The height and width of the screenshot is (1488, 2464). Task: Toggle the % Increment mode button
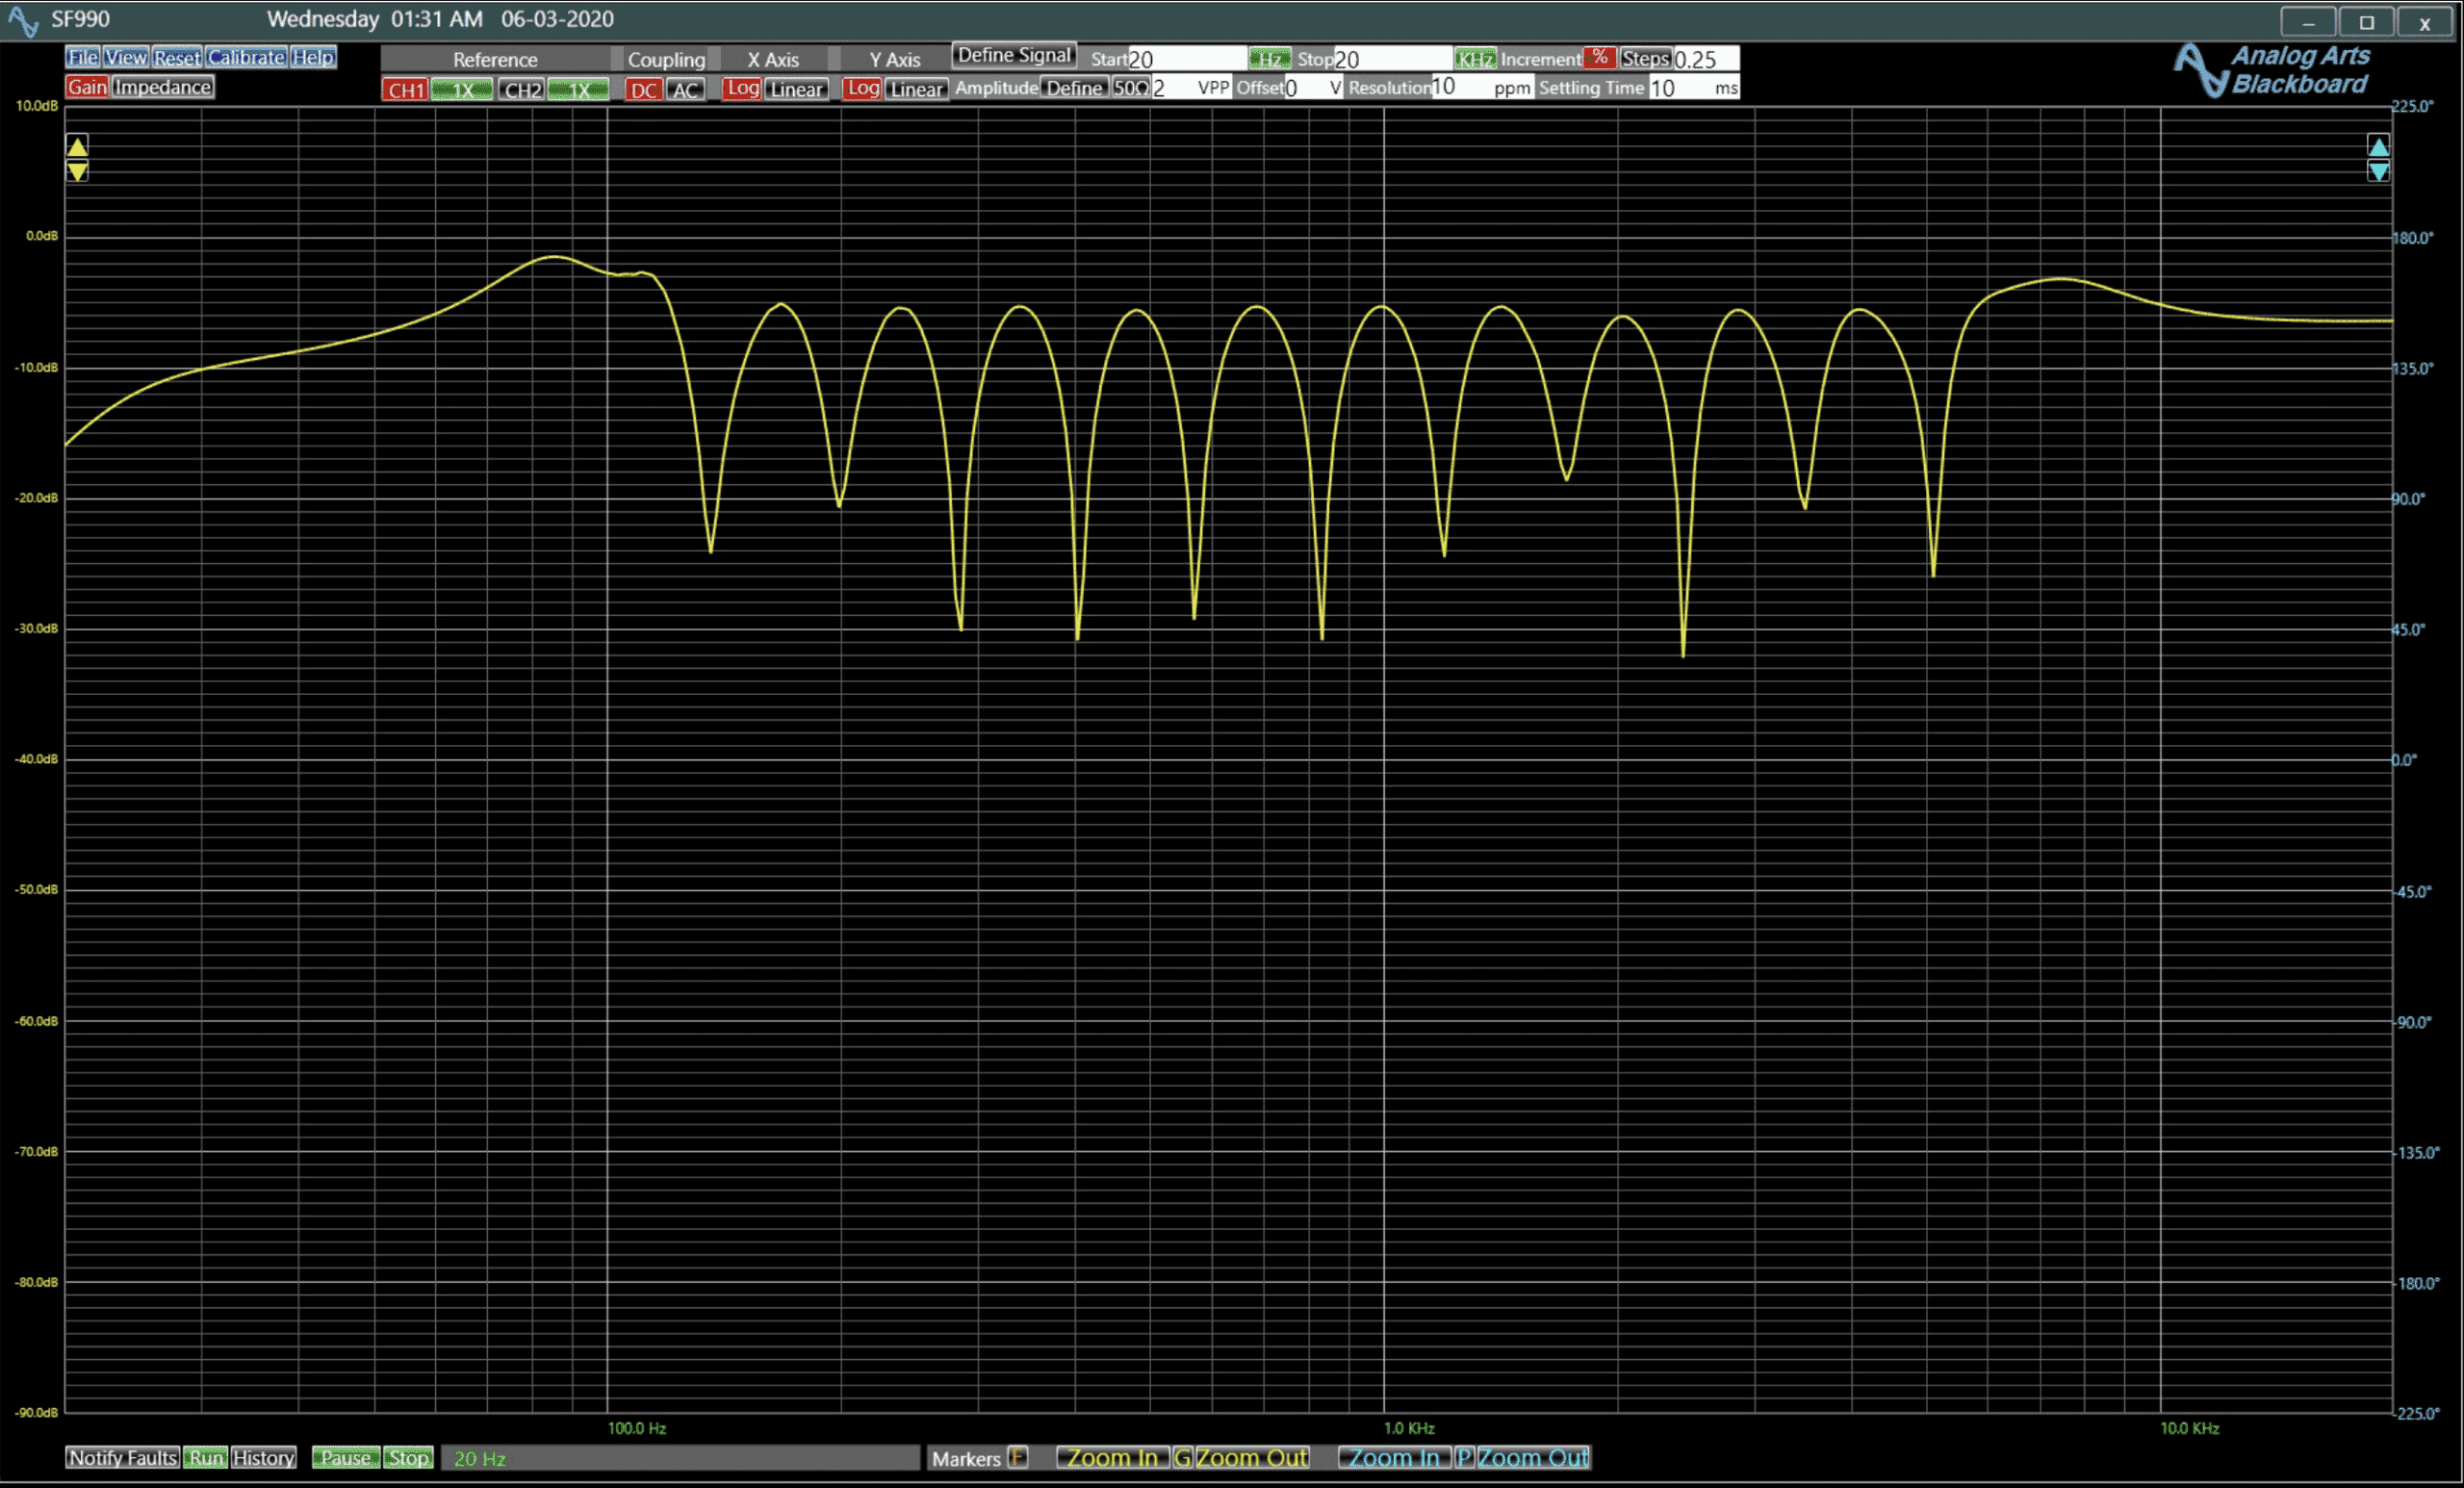[x=1600, y=57]
